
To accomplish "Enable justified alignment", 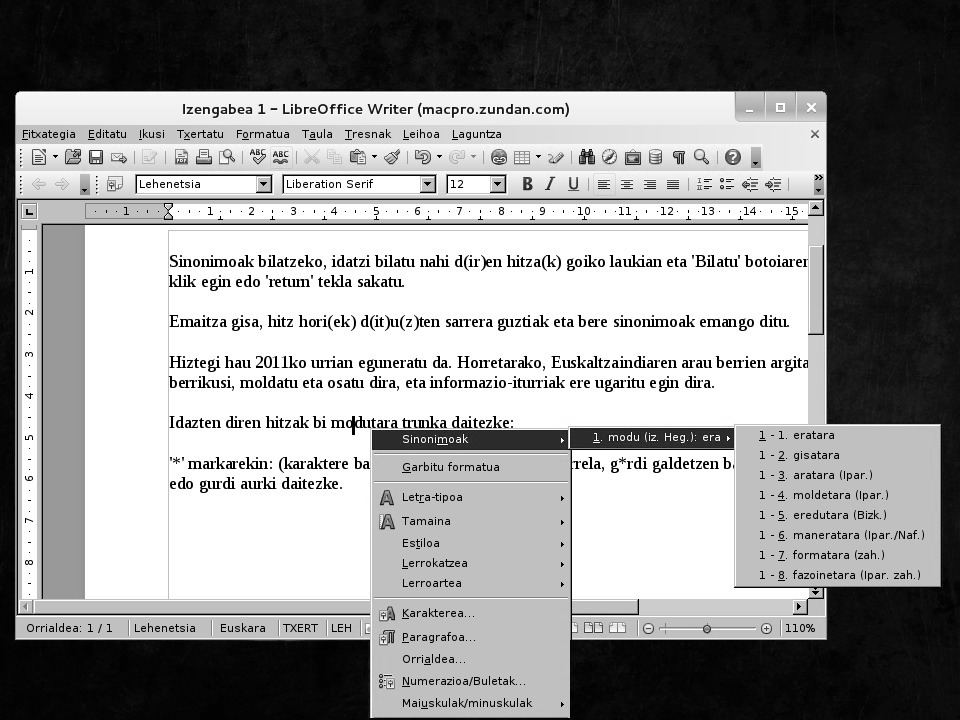I will 672,184.
